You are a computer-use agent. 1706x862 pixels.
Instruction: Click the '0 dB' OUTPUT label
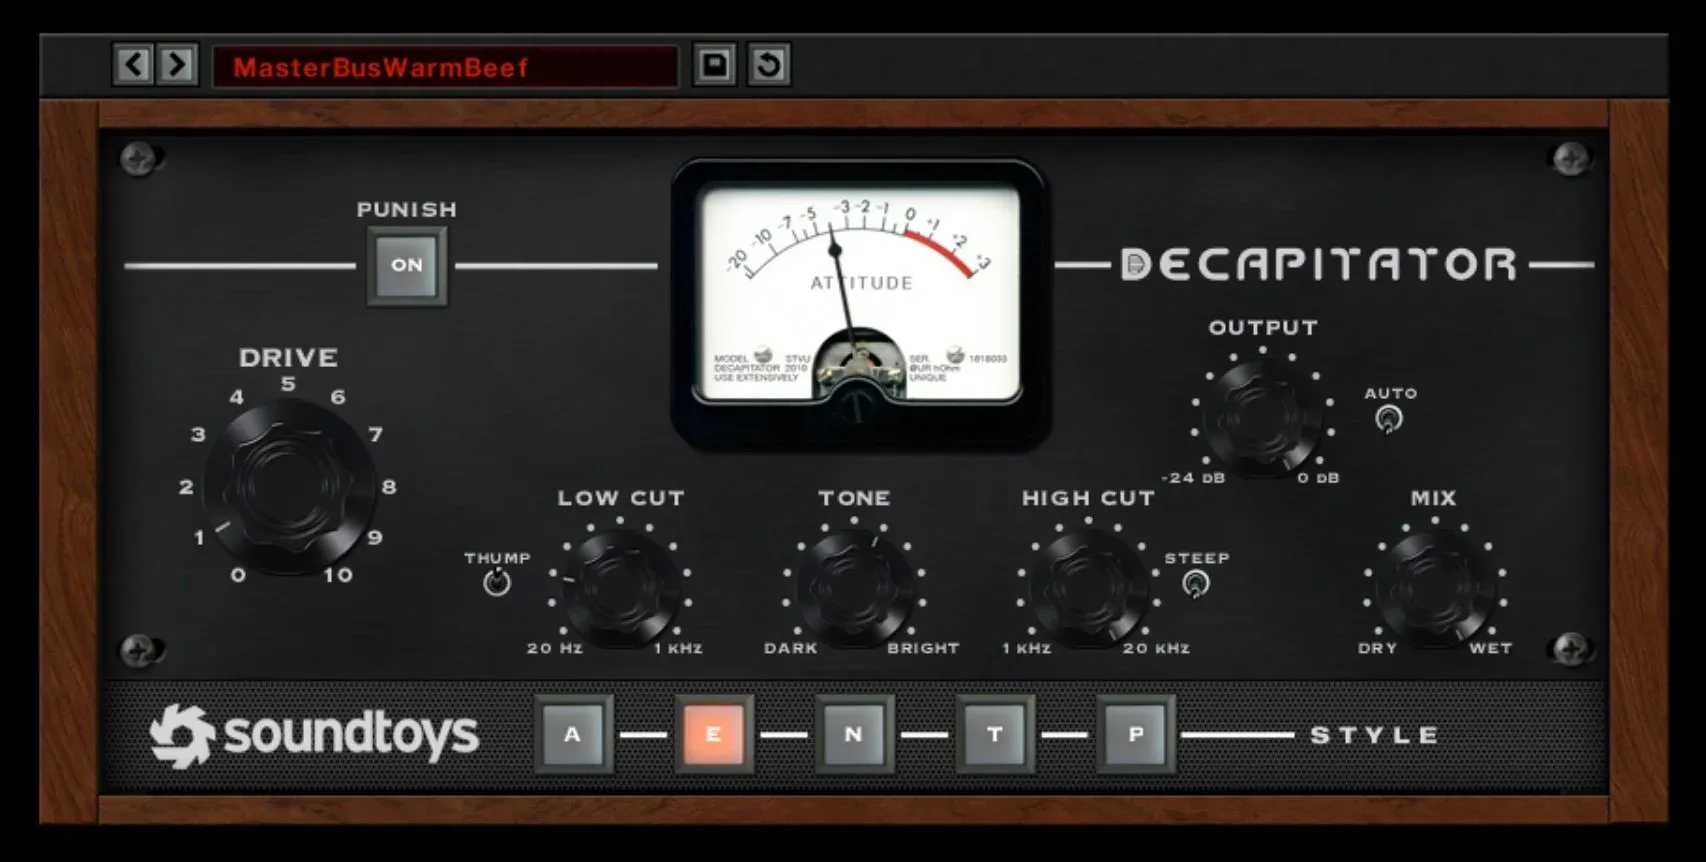point(1319,478)
